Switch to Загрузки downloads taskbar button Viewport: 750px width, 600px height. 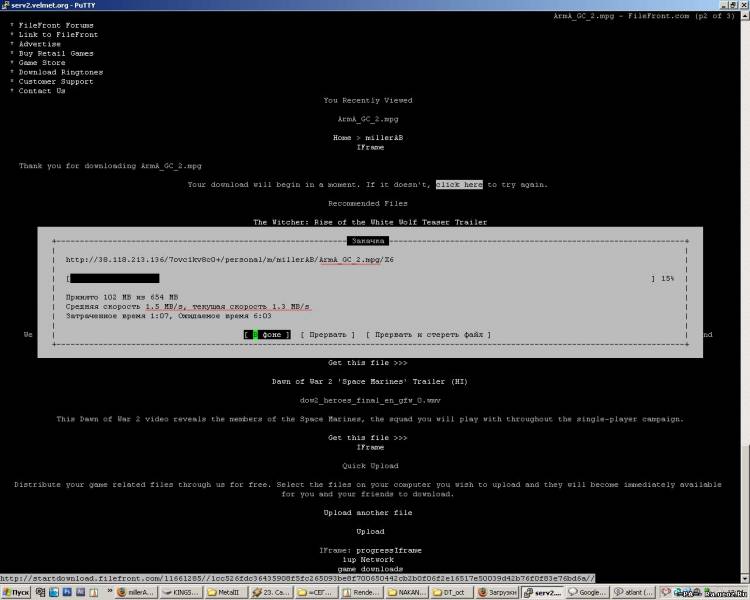[497, 592]
